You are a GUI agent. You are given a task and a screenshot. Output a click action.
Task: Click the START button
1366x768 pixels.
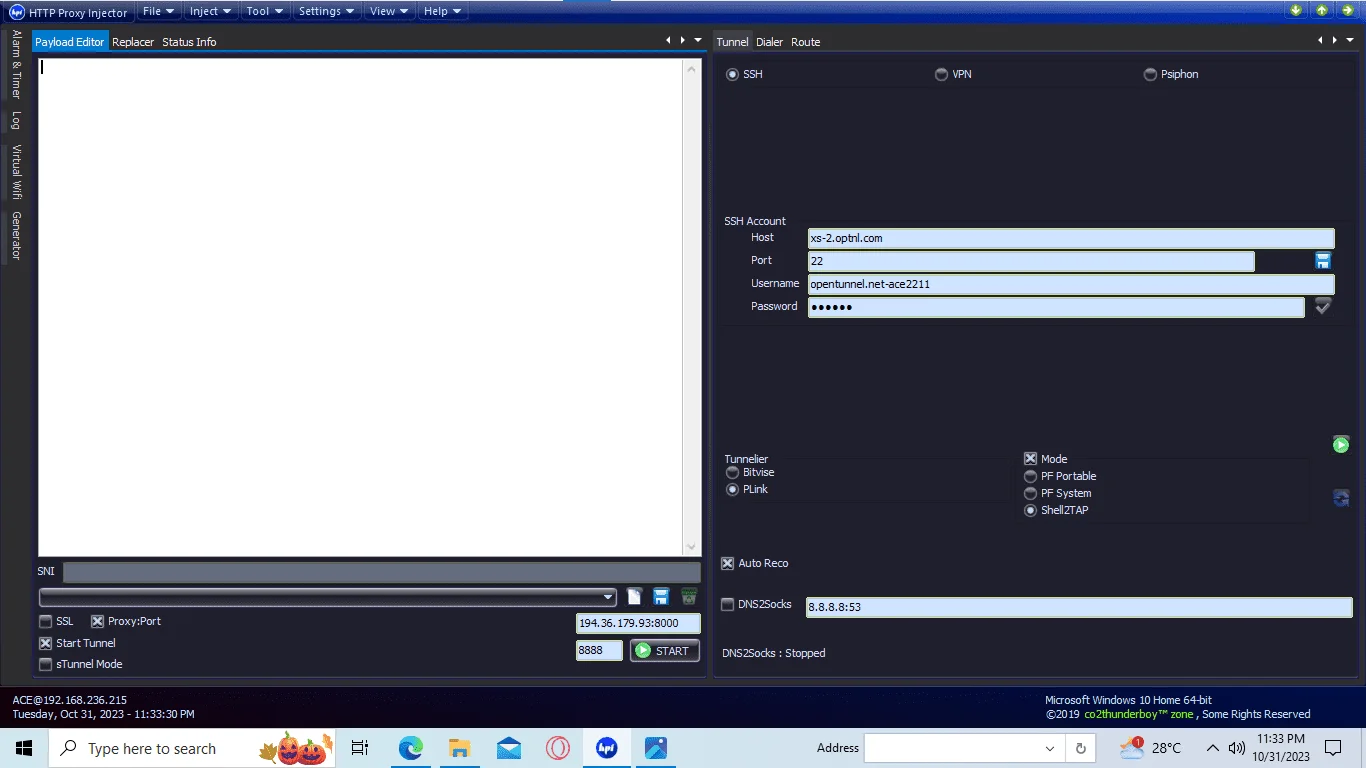click(x=664, y=651)
